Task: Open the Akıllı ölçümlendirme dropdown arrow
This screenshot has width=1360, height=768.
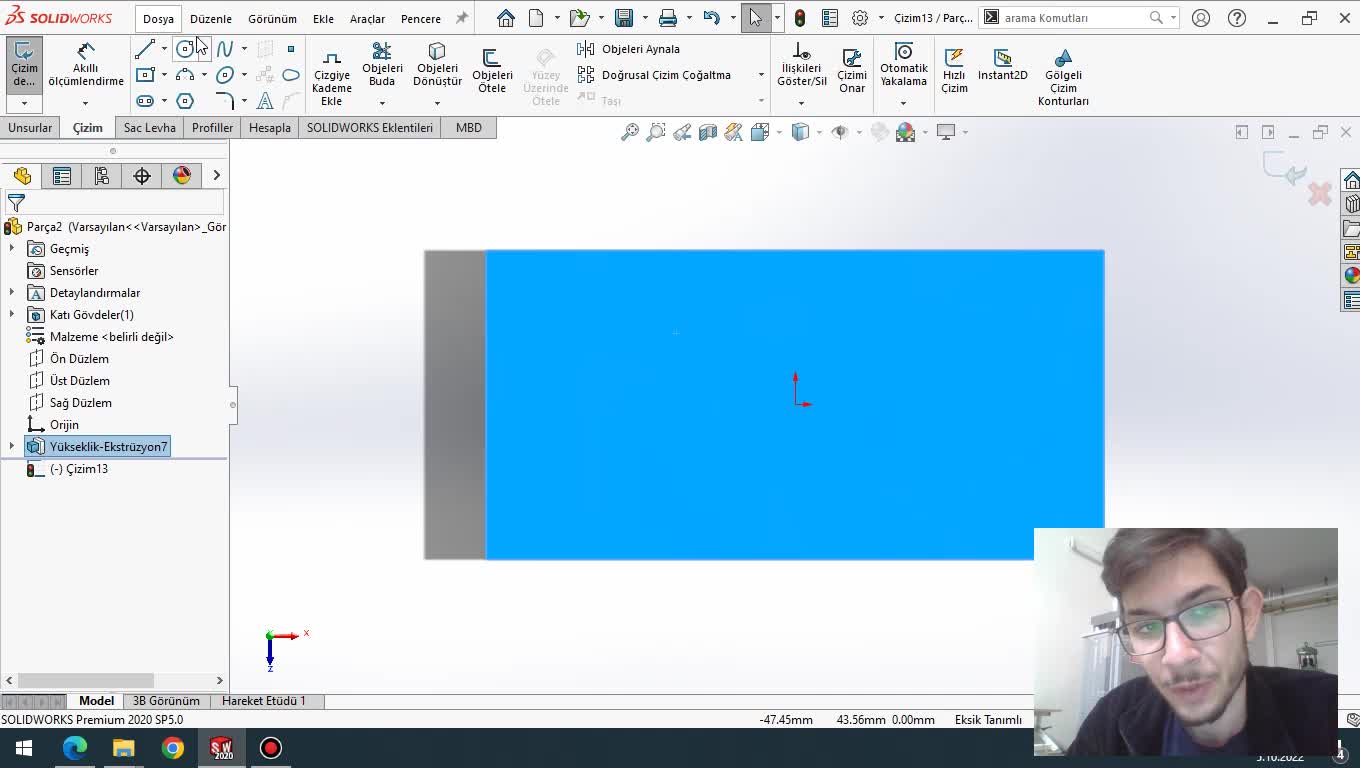Action: 85,102
